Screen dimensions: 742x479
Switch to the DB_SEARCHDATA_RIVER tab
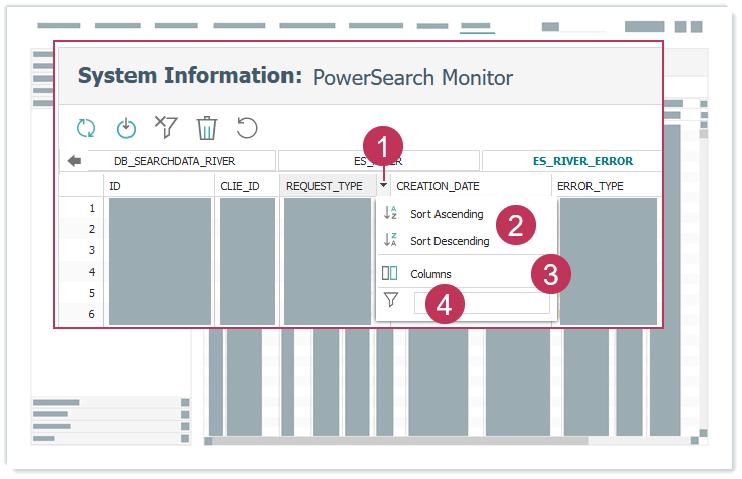click(174, 161)
